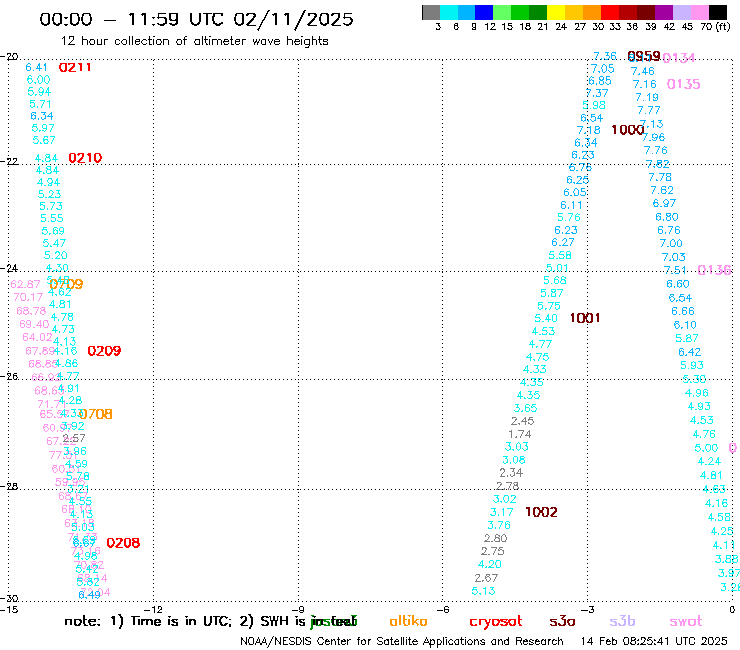Click the pink swot time label '0135'
Image resolution: width=740 pixels, height=650 pixels.
click(x=683, y=84)
